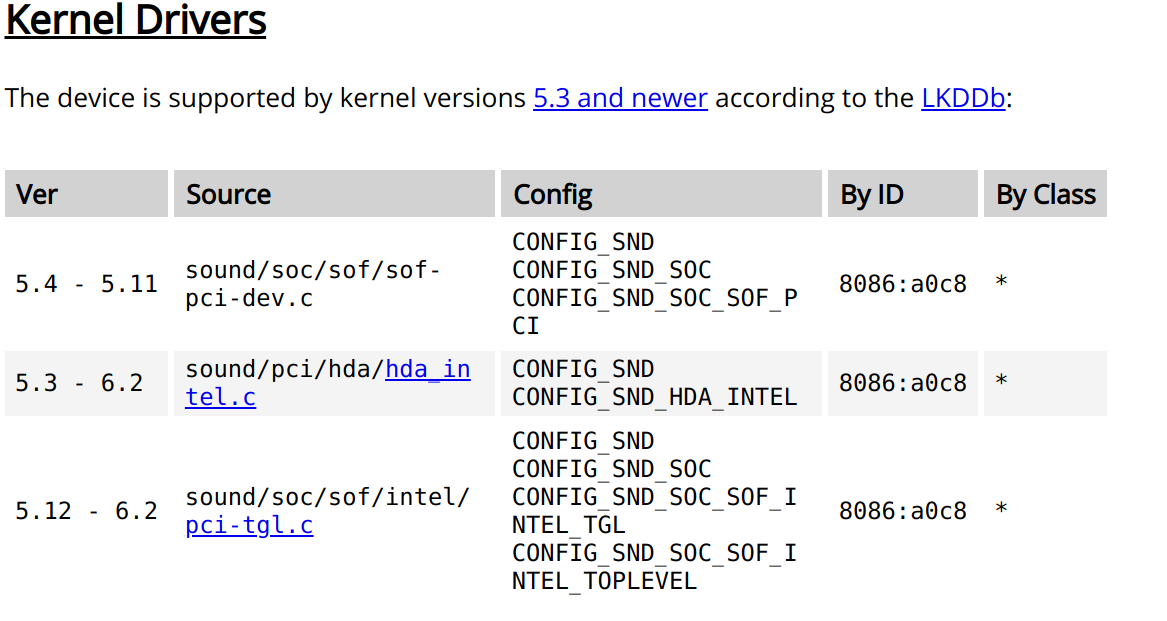Click the CONFIG_SND_HDA_INTEL config text
The height and width of the screenshot is (621, 1167).
pyautogui.click(x=654, y=397)
